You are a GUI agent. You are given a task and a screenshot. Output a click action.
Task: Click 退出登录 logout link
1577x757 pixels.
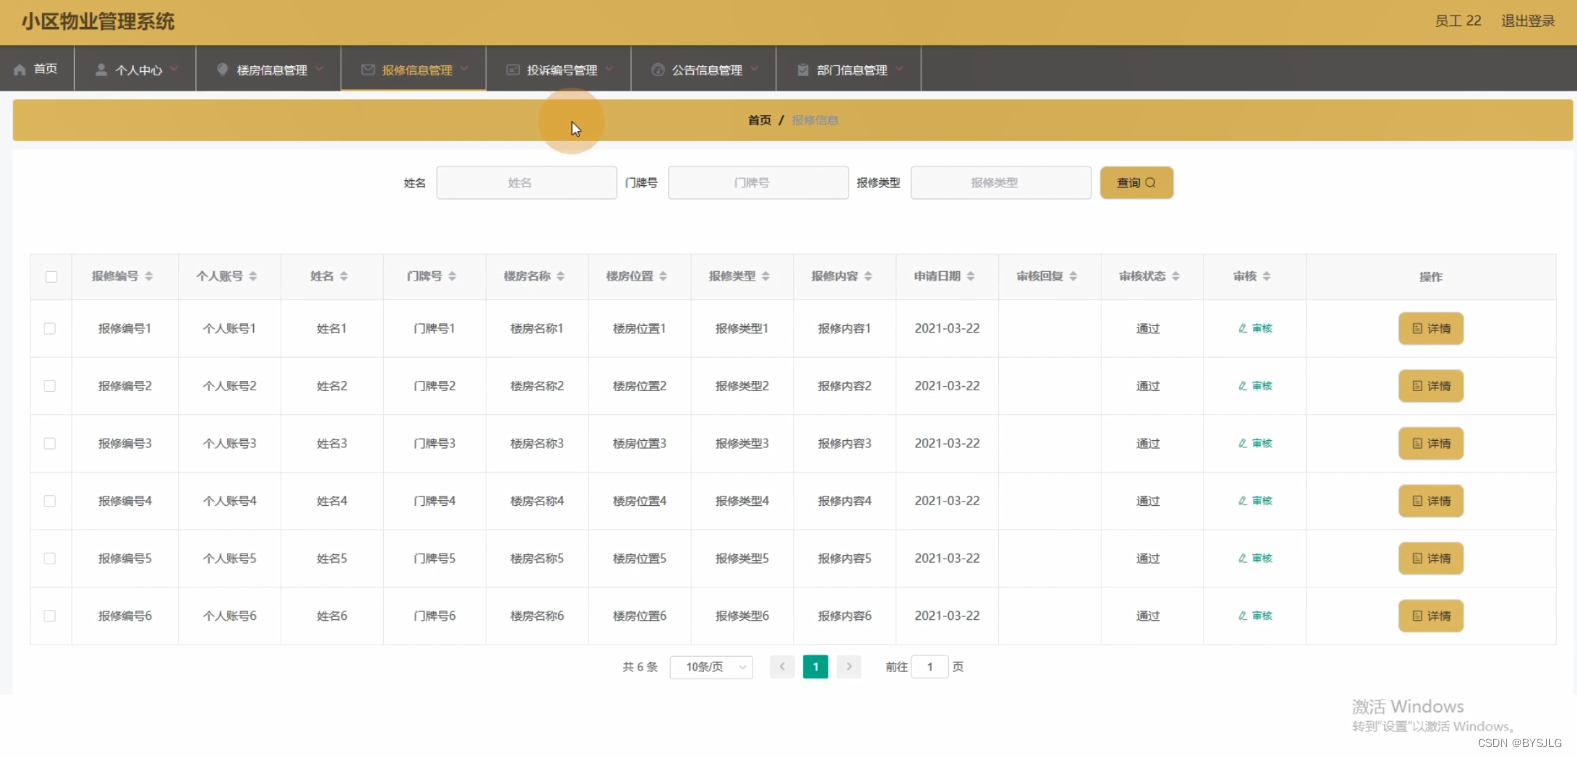pyautogui.click(x=1527, y=21)
